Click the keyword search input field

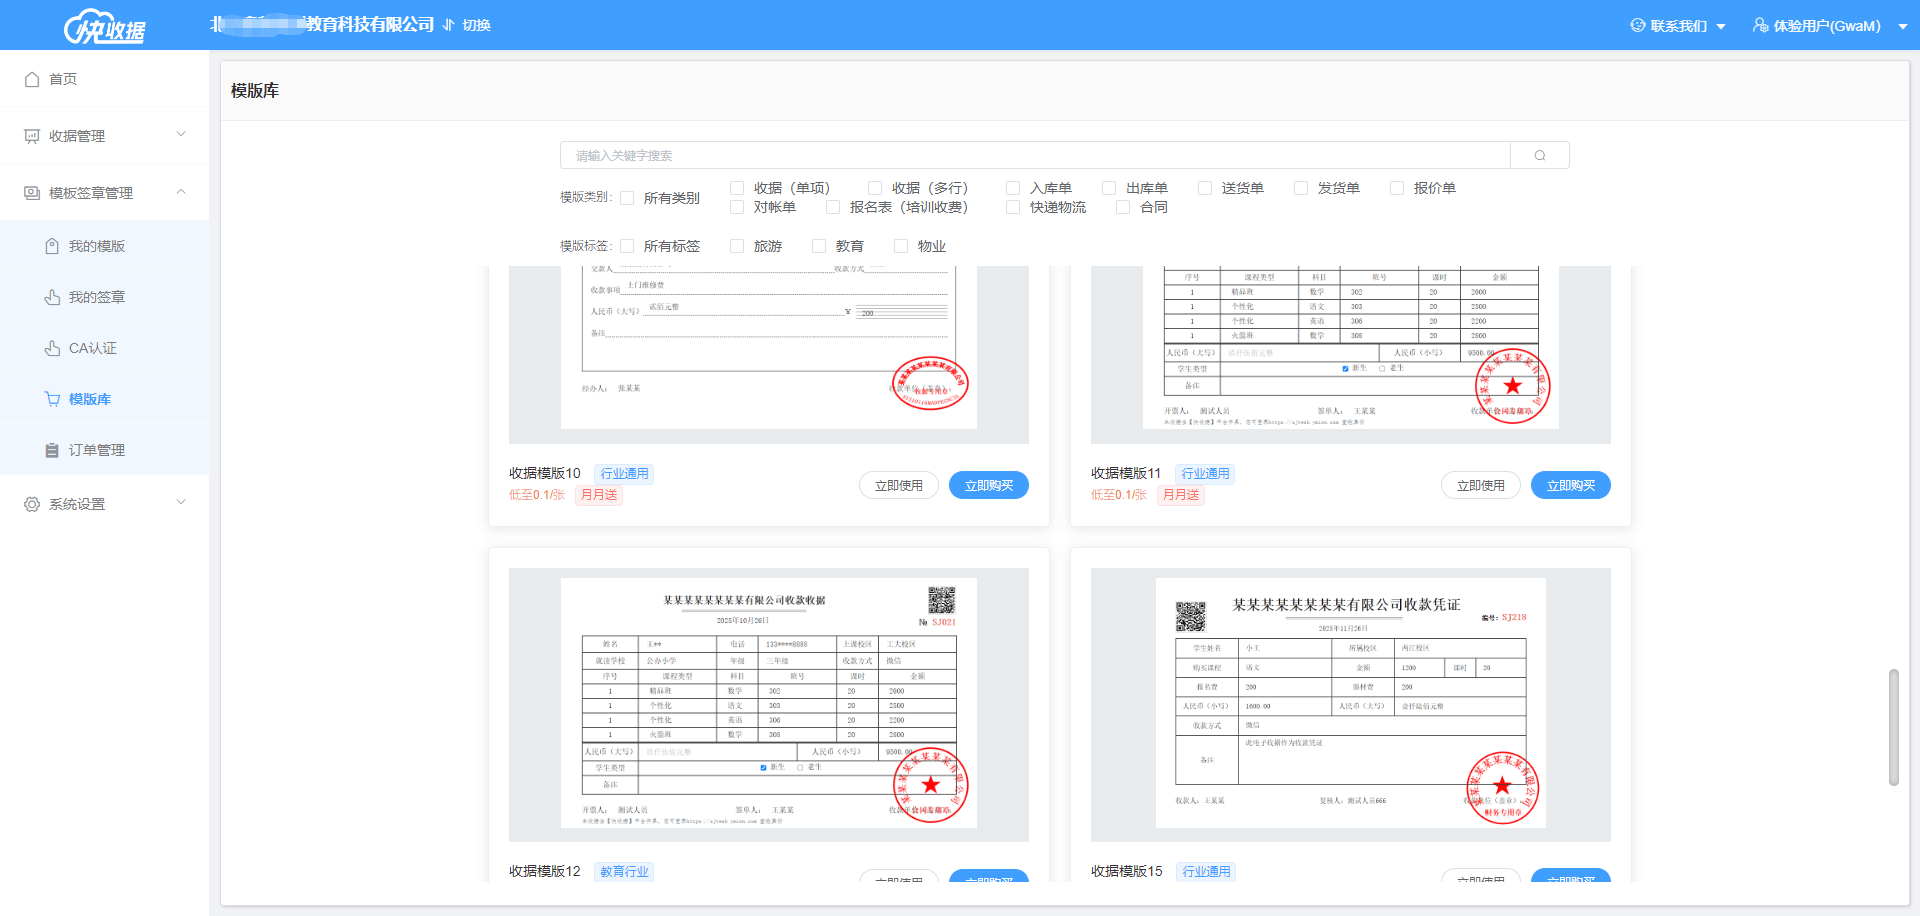click(1034, 155)
